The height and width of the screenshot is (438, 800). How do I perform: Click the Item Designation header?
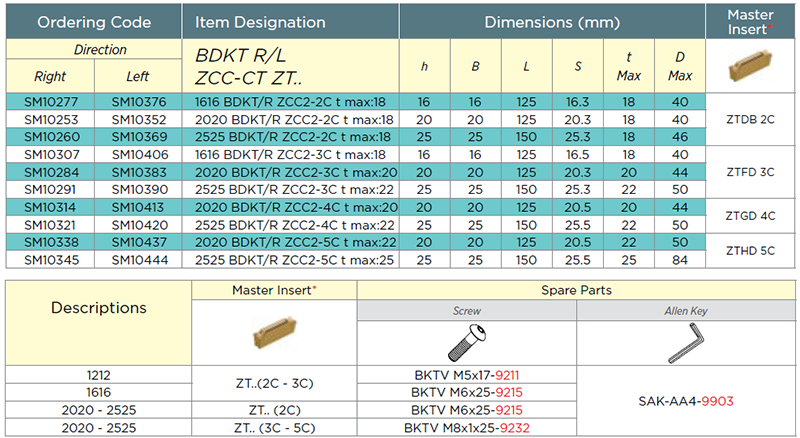[x=260, y=22]
